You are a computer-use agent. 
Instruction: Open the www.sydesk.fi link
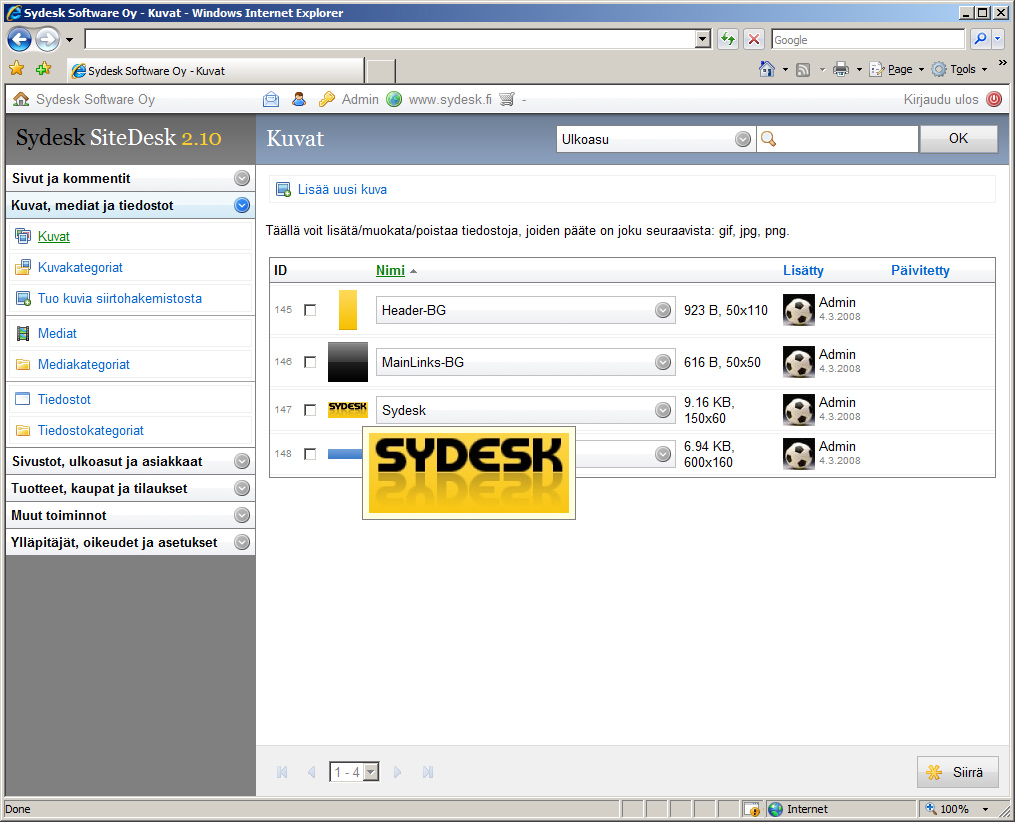pyautogui.click(x=450, y=99)
